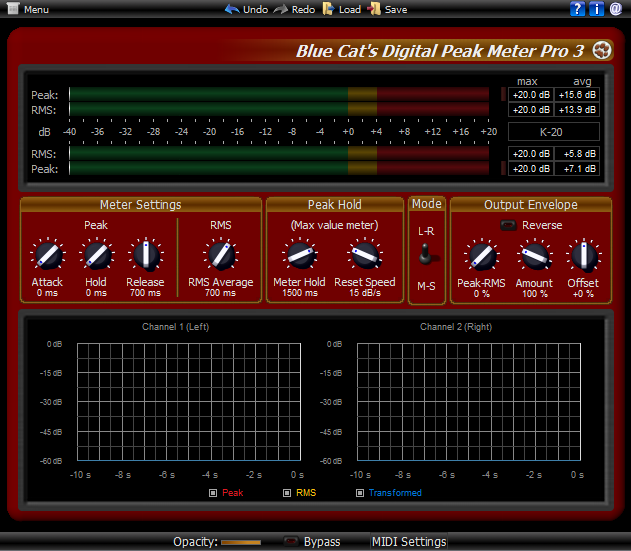
Task: Click the top Peak avg +15.6 dB value
Action: click(577, 95)
